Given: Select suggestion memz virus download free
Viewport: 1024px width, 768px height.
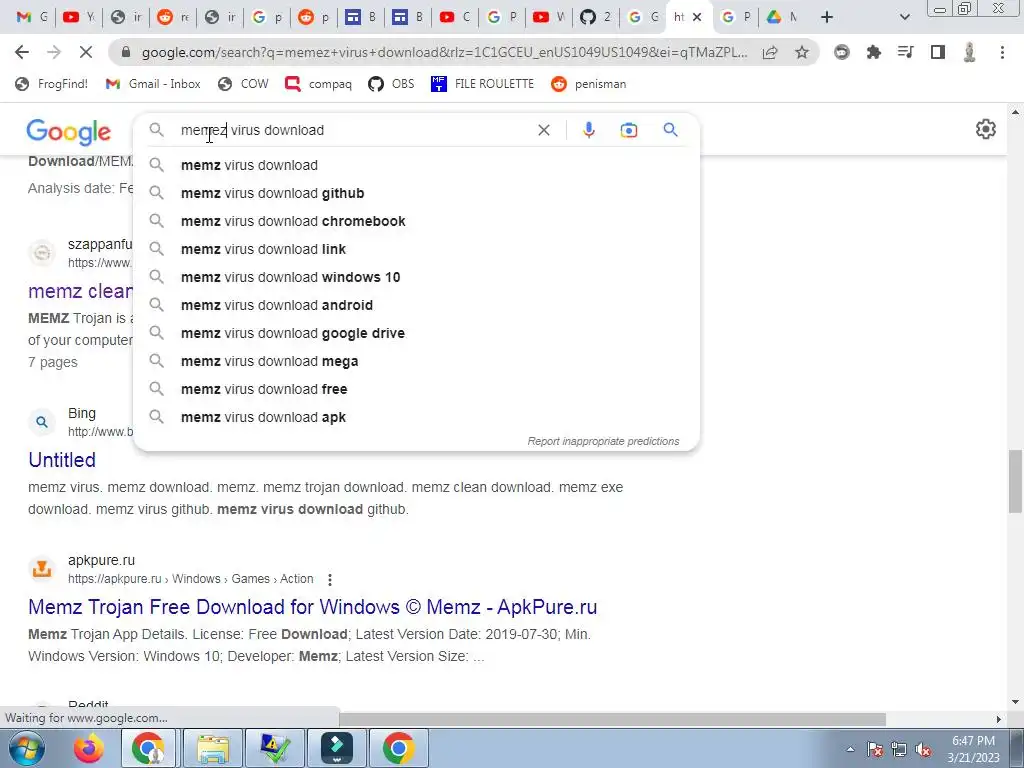Looking at the screenshot, I should (x=417, y=390).
